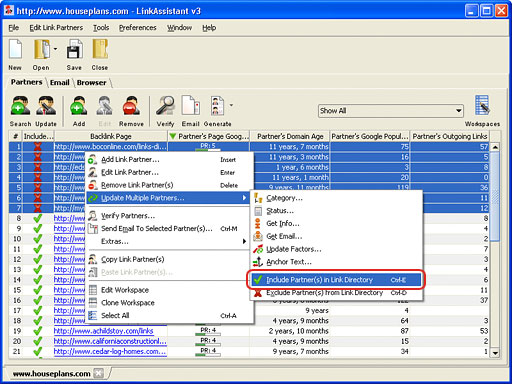Click Get Info in the submenu

337,223
